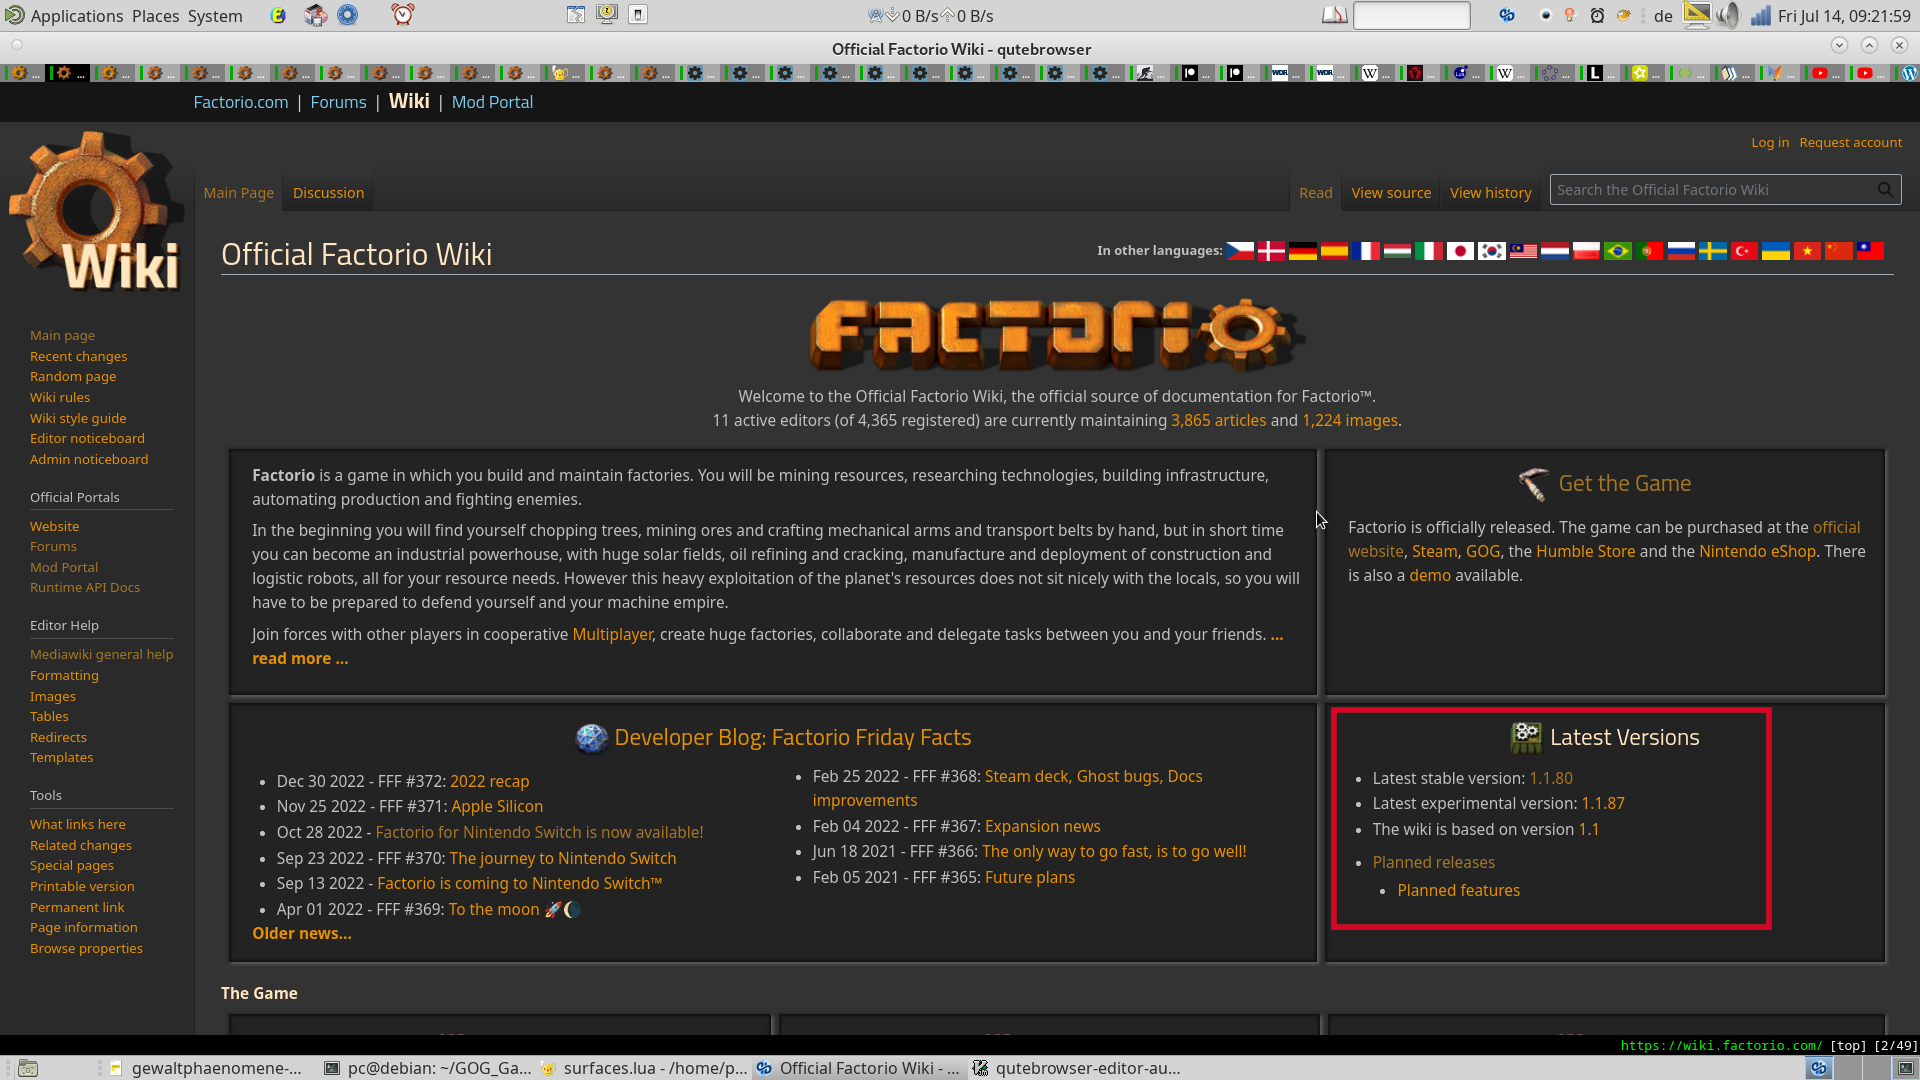Viewport: 1920px width, 1080px height.
Task: Open the French flag language version
Action: pos(1365,251)
